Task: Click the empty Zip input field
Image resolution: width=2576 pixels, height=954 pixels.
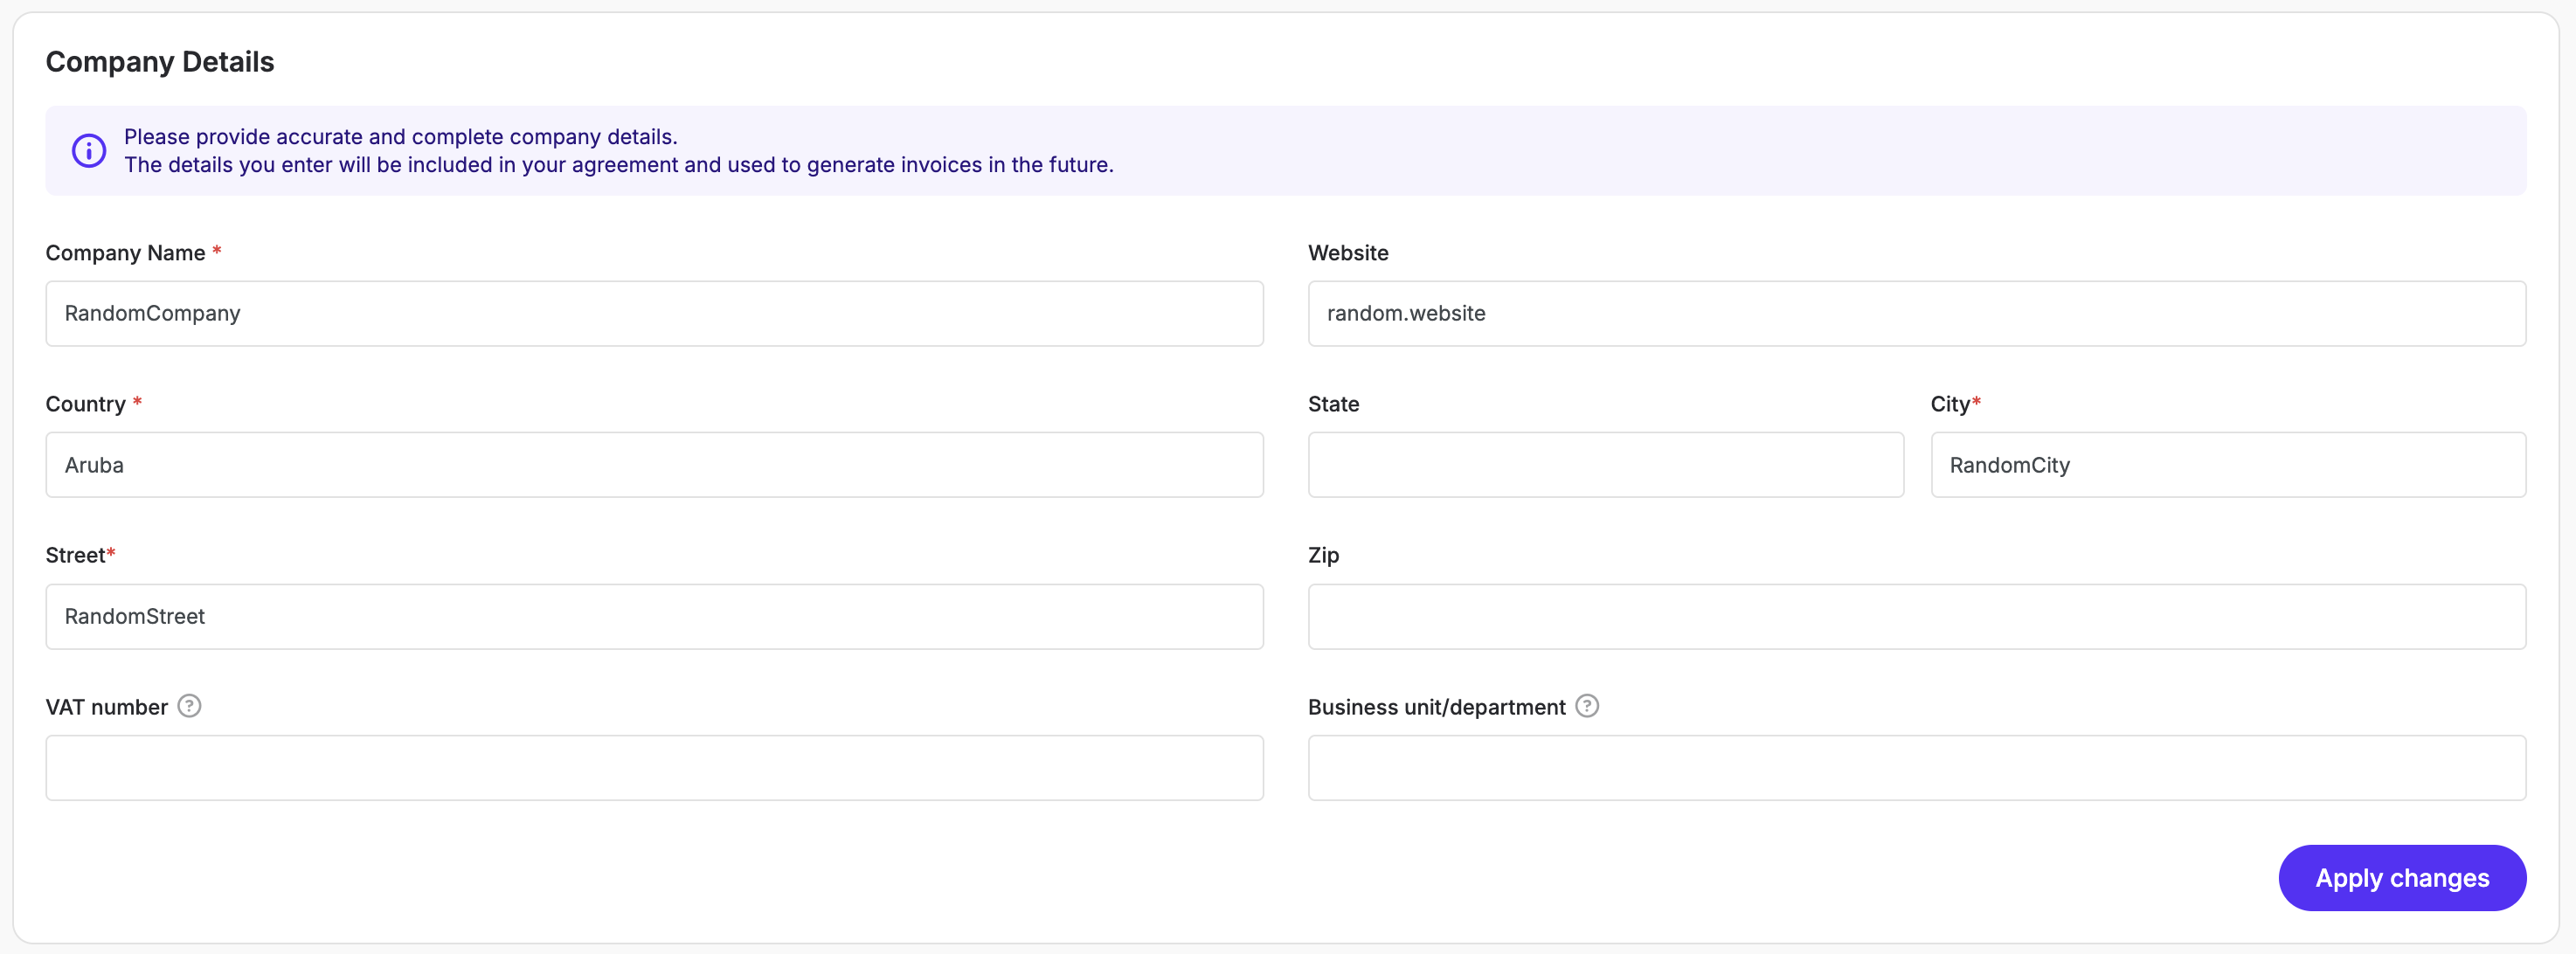Action: (1916, 616)
